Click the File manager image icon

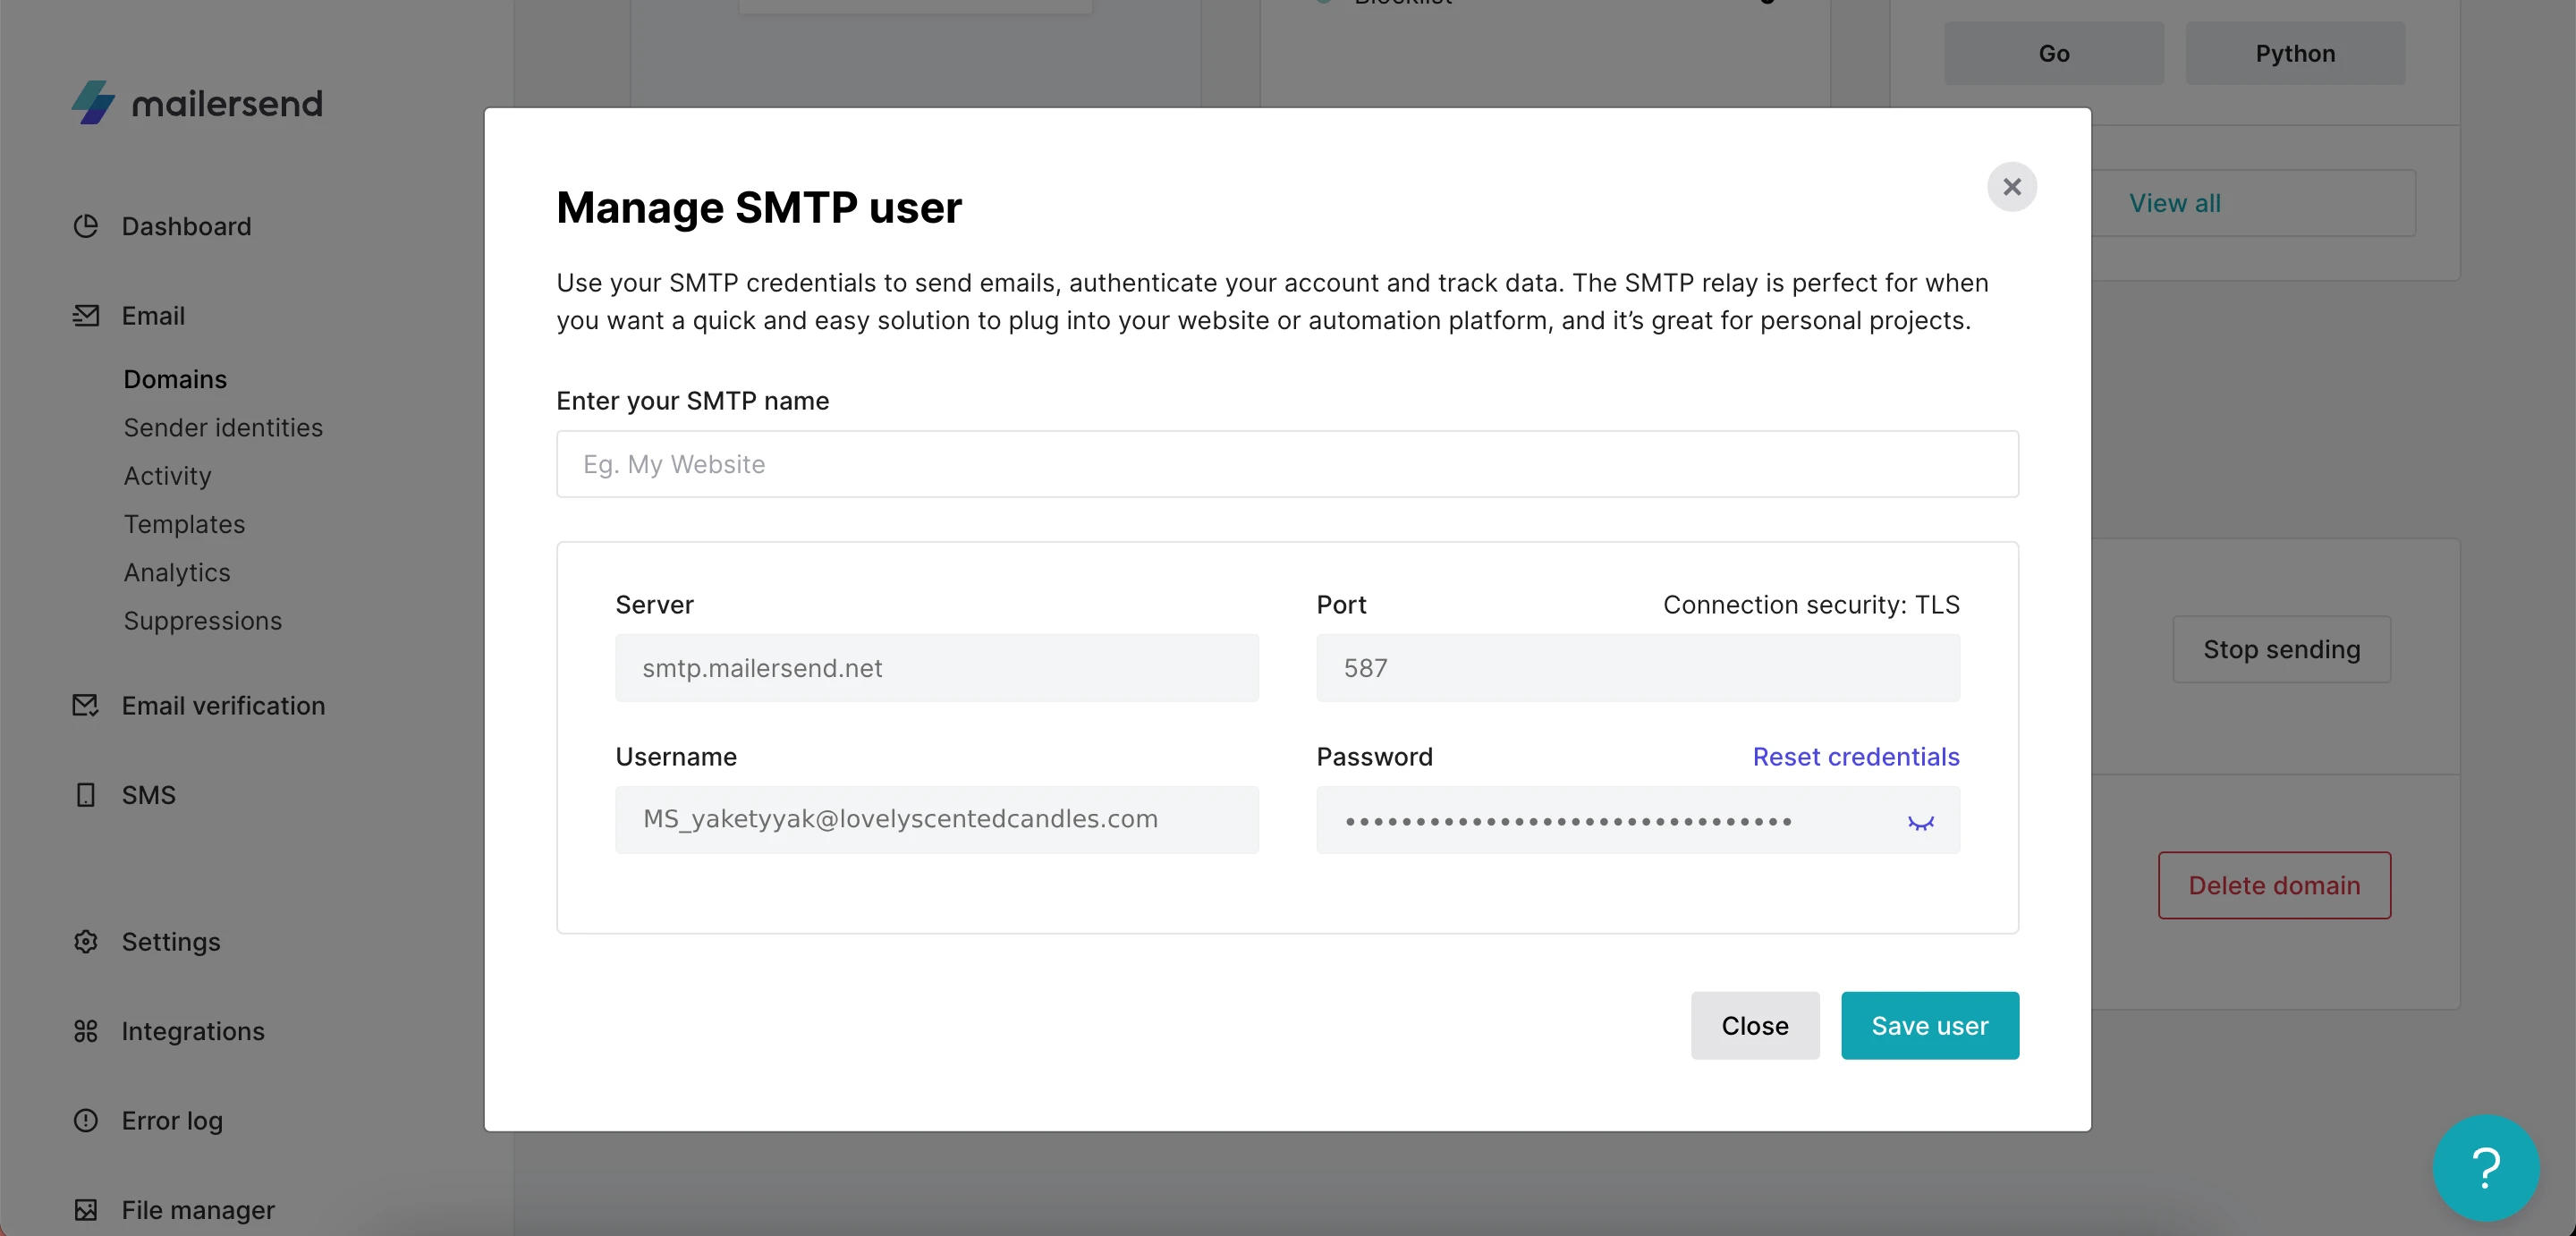86,1210
